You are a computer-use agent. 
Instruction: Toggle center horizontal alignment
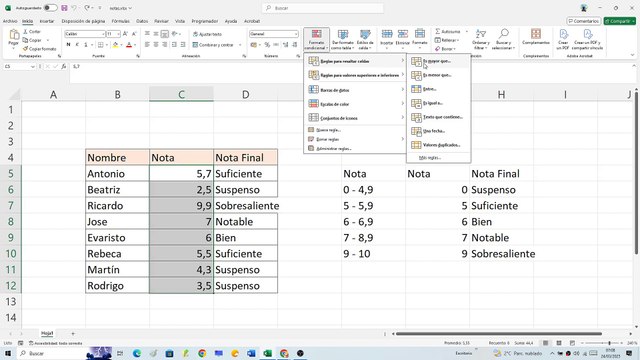tap(156, 44)
